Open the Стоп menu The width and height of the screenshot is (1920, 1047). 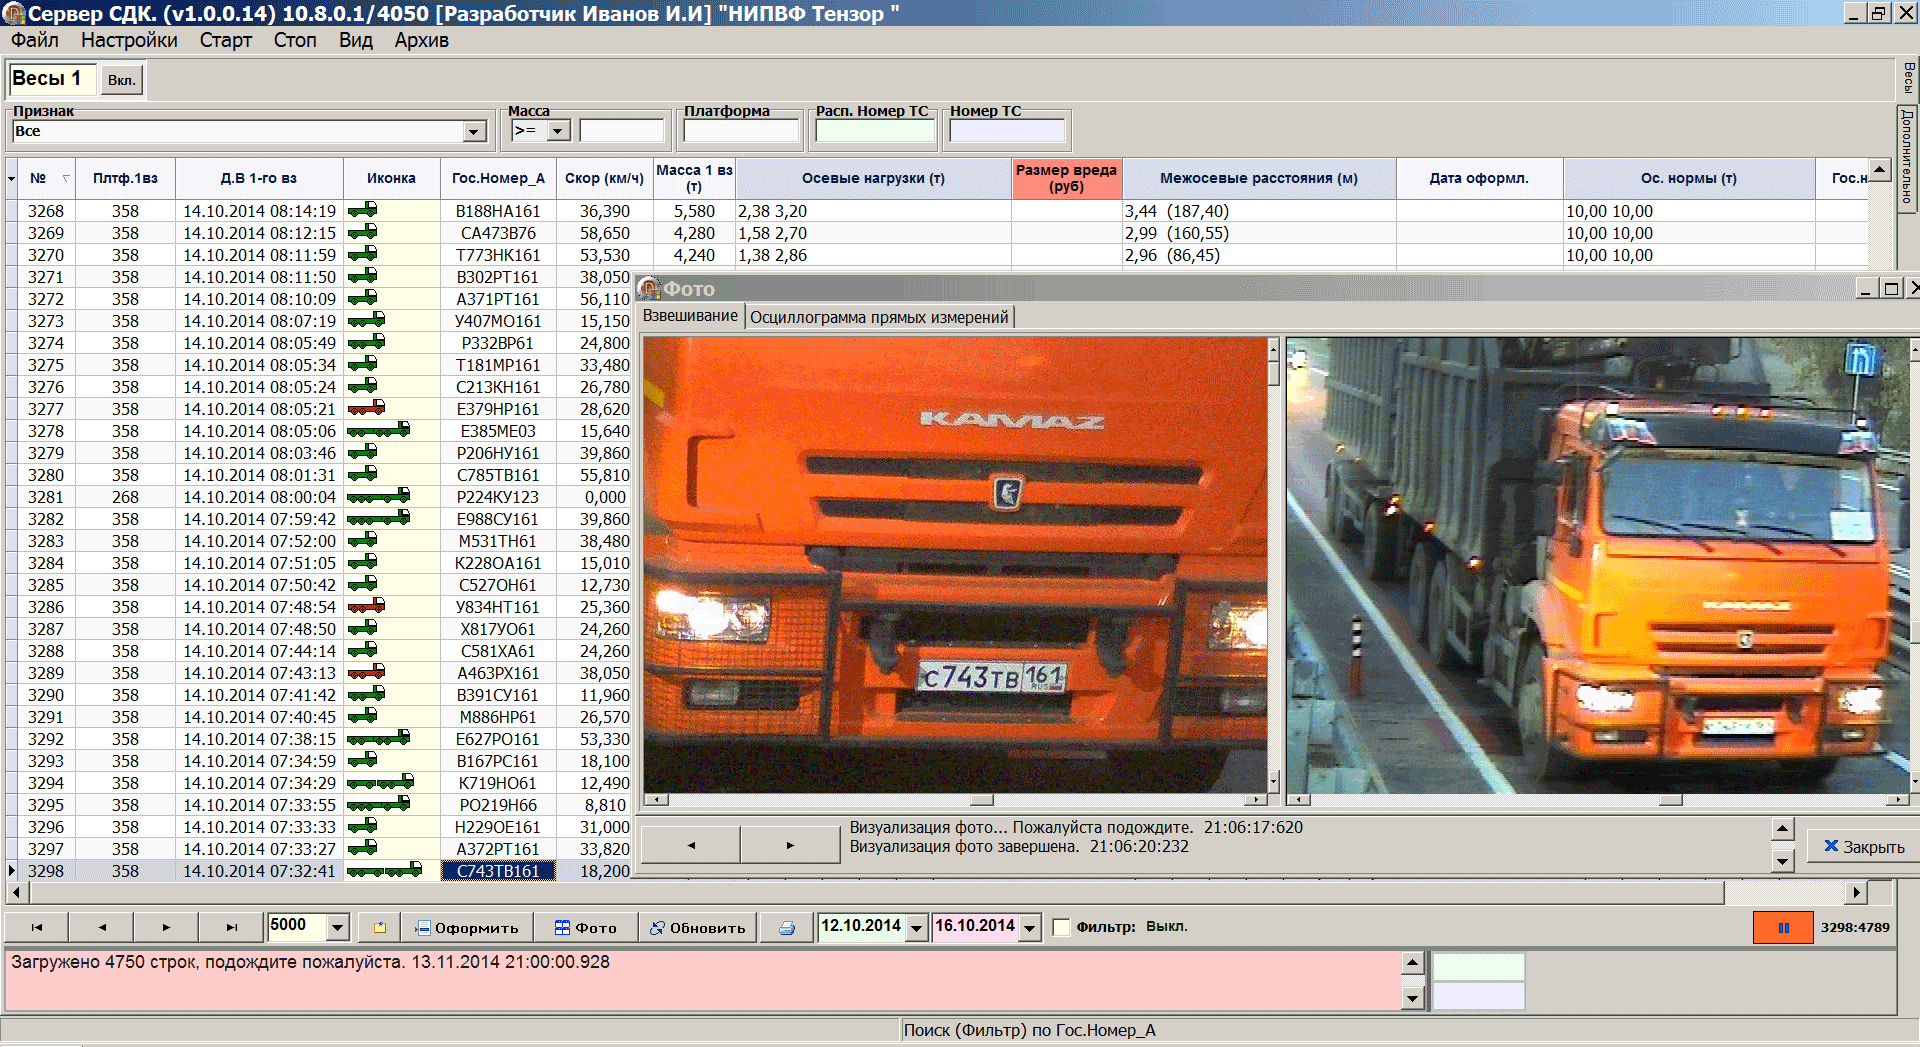295,40
